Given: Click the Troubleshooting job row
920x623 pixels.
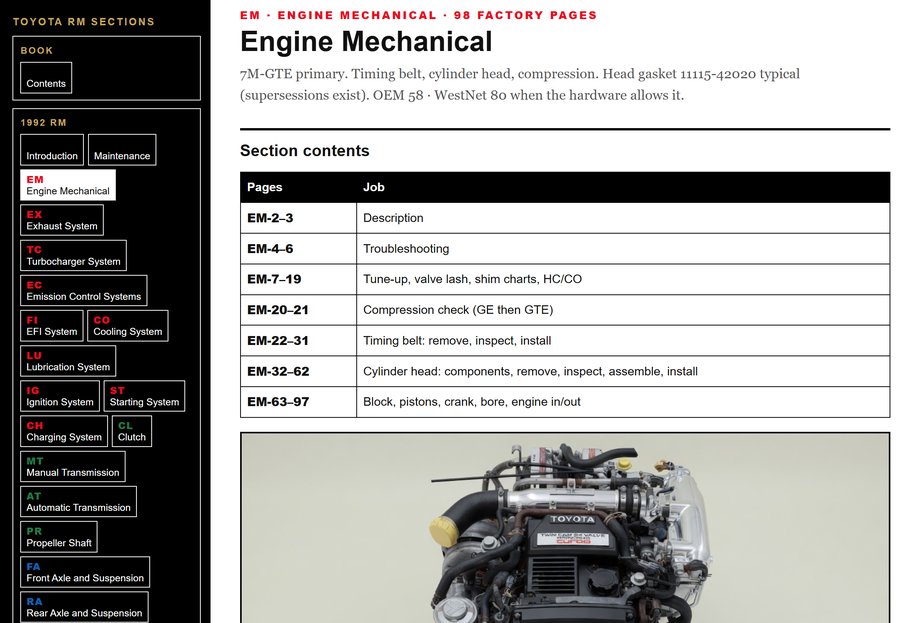Looking at the screenshot, I should point(623,249).
